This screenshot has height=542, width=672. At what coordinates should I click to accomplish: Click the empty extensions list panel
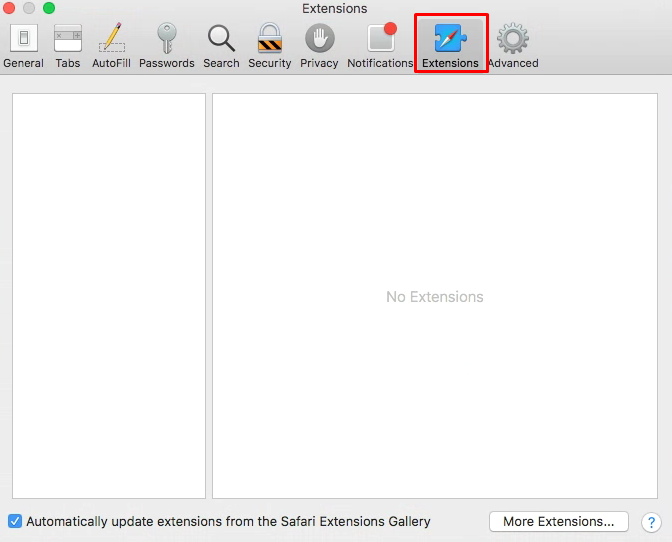[109, 296]
